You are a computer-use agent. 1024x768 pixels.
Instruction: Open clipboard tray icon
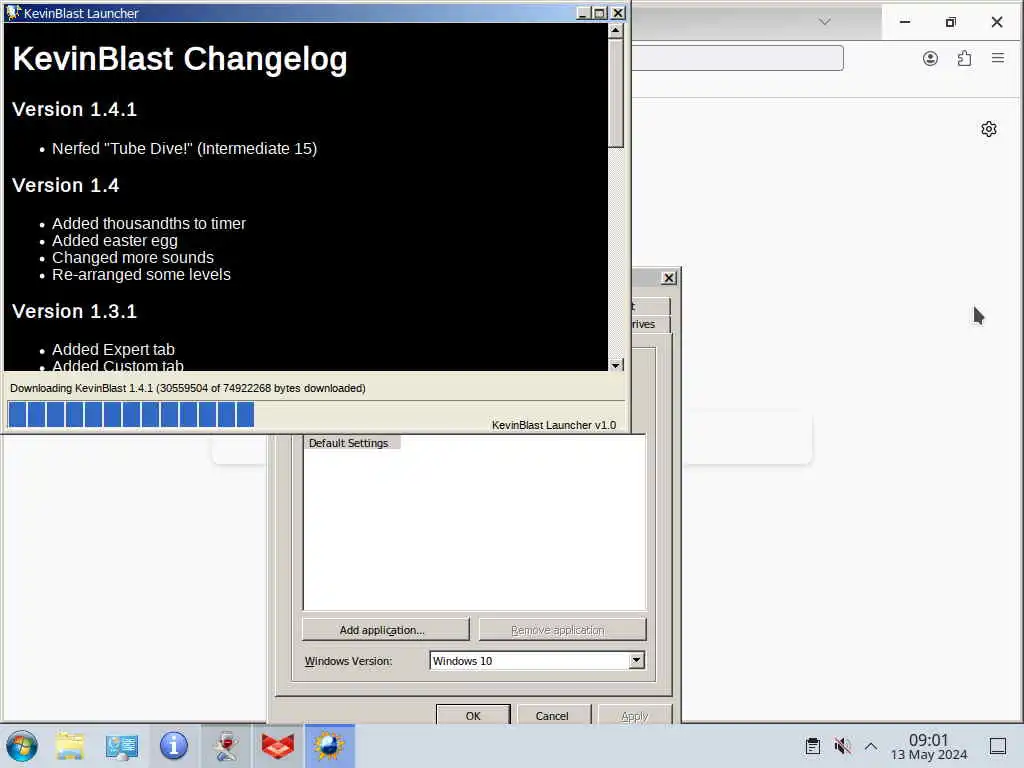click(813, 746)
